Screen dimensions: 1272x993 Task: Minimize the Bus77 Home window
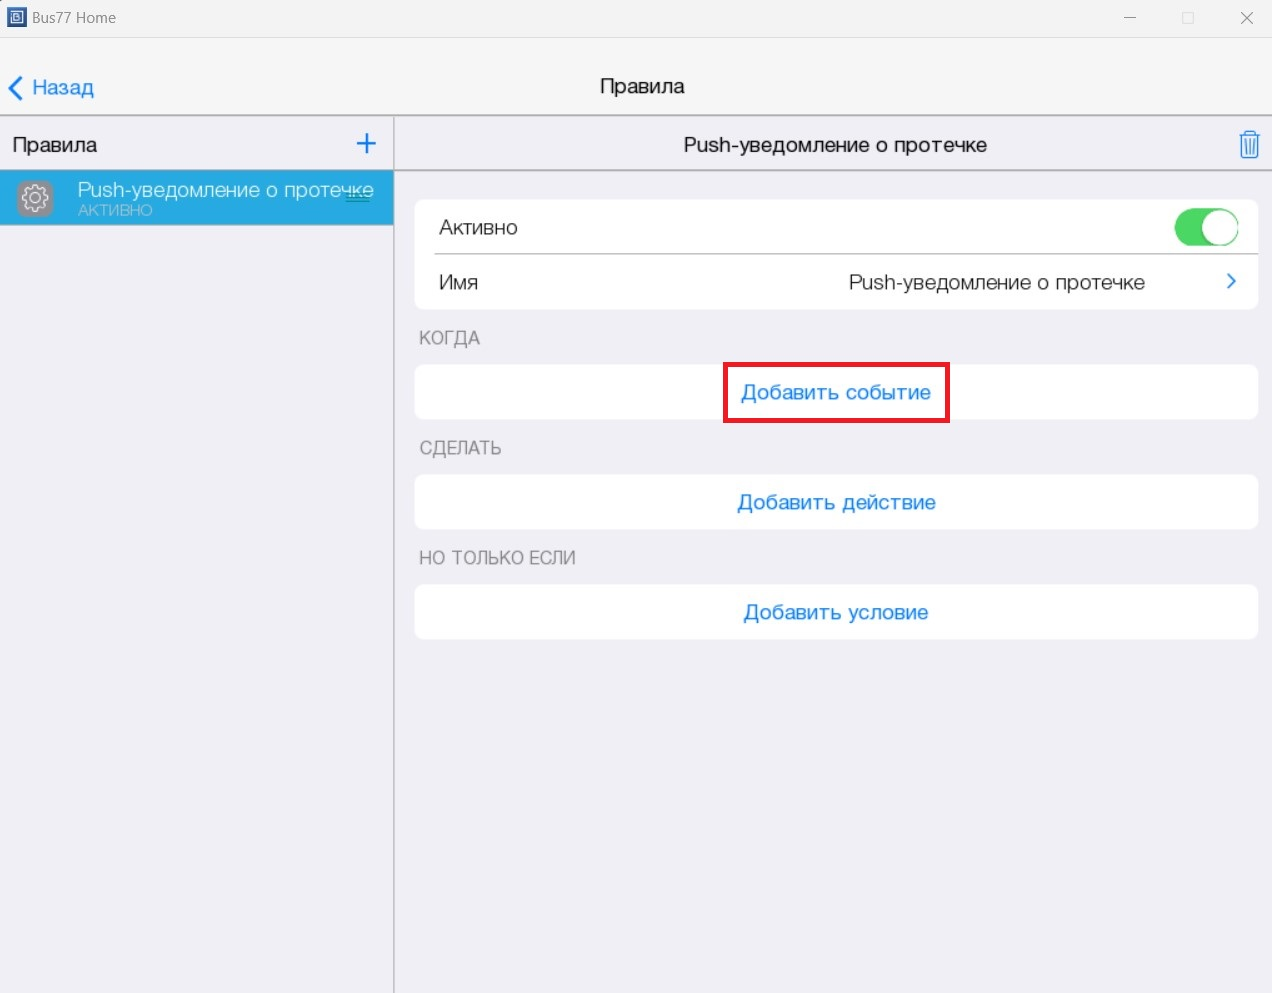point(1130,18)
